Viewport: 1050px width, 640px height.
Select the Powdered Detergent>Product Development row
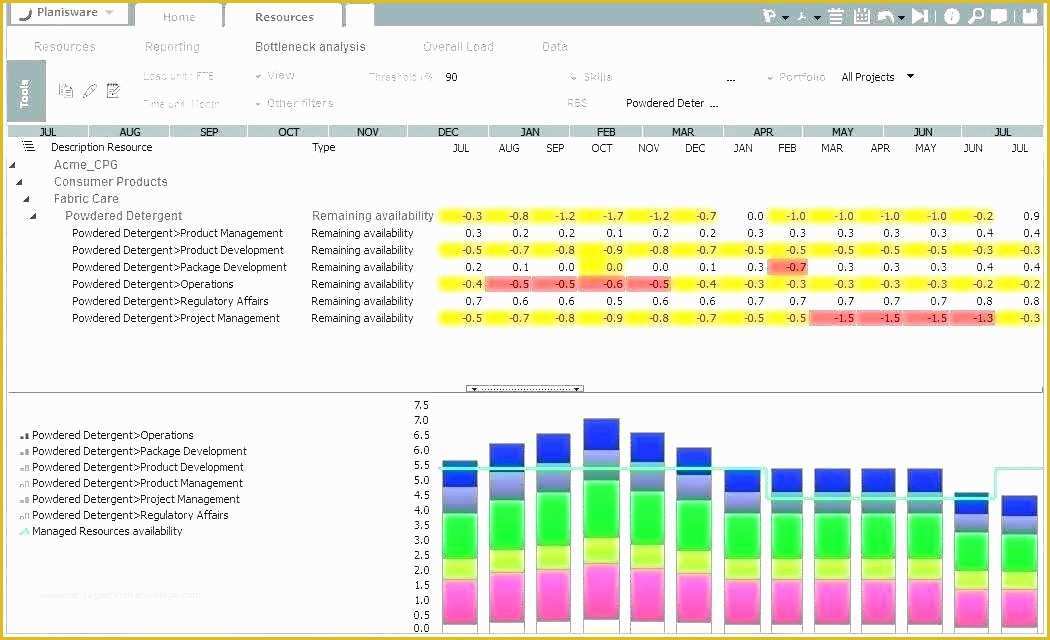[x=525, y=250]
